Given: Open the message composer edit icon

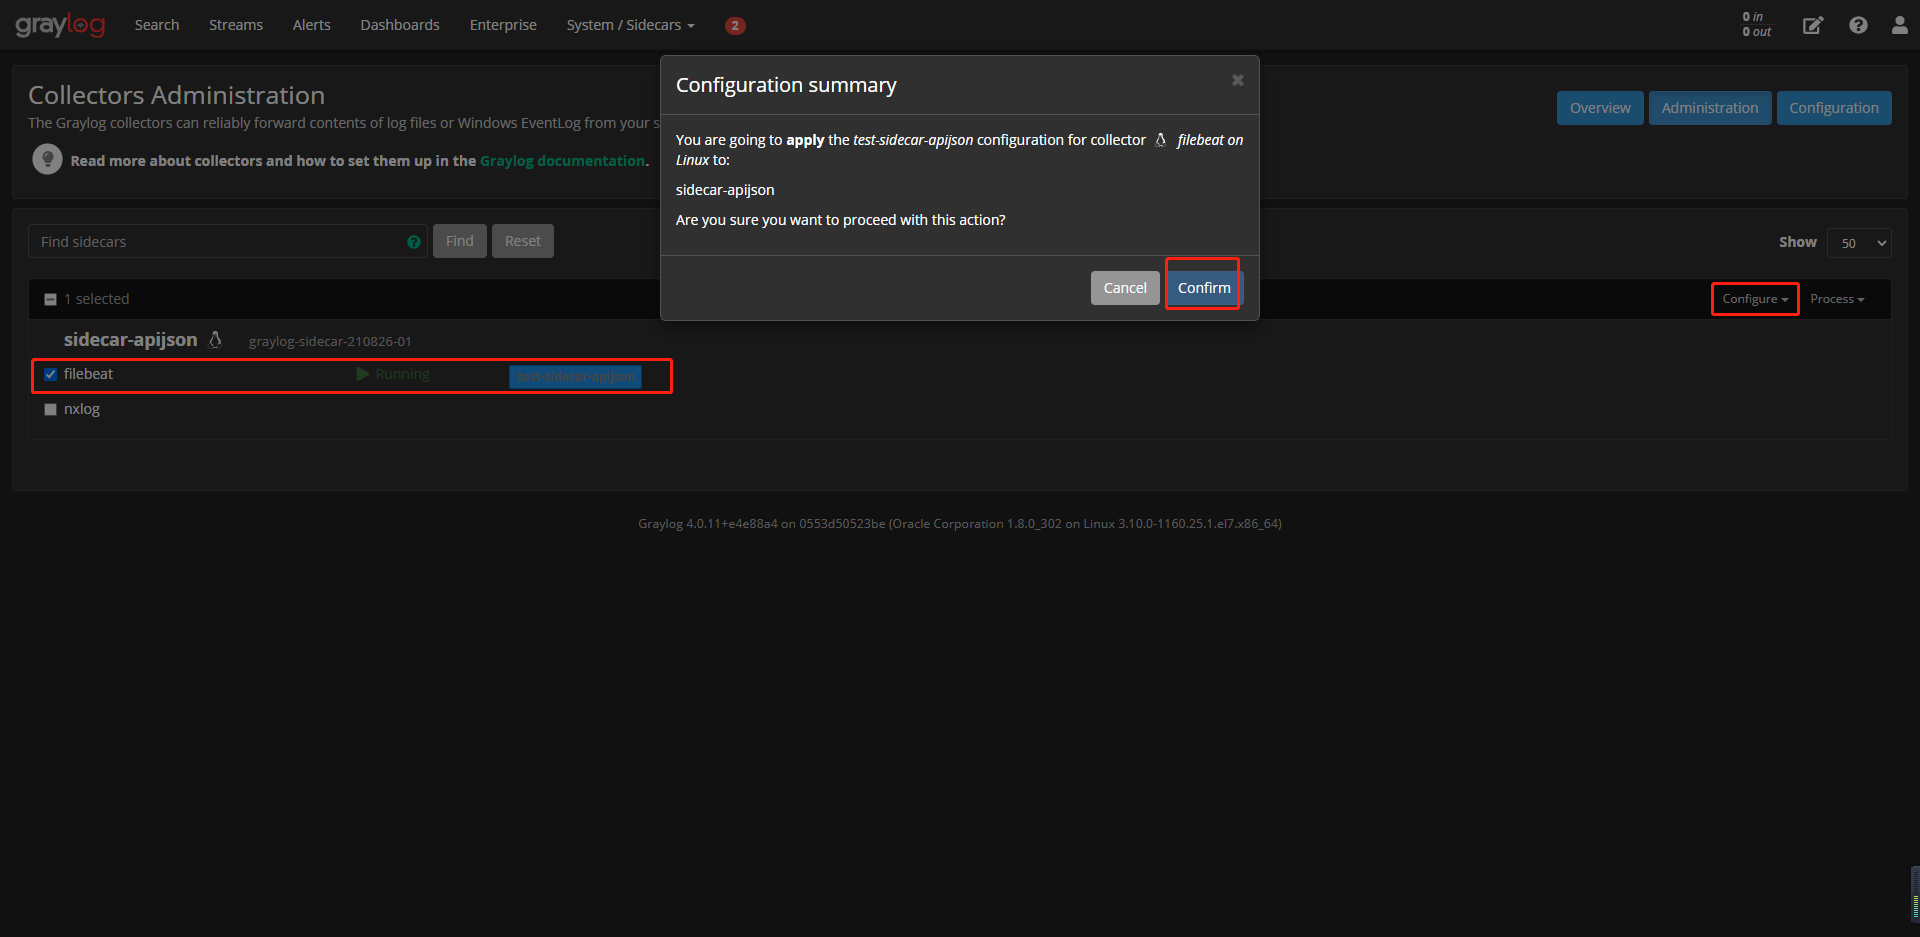Looking at the screenshot, I should [1813, 25].
